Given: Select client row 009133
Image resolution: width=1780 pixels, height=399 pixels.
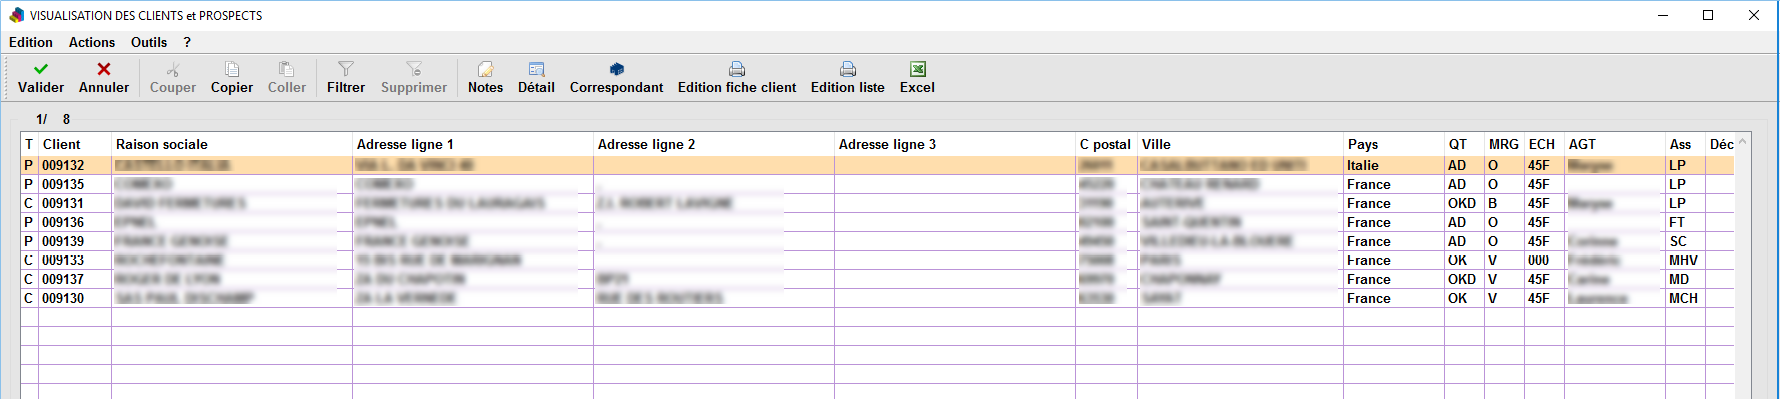Looking at the screenshot, I should click(877, 260).
